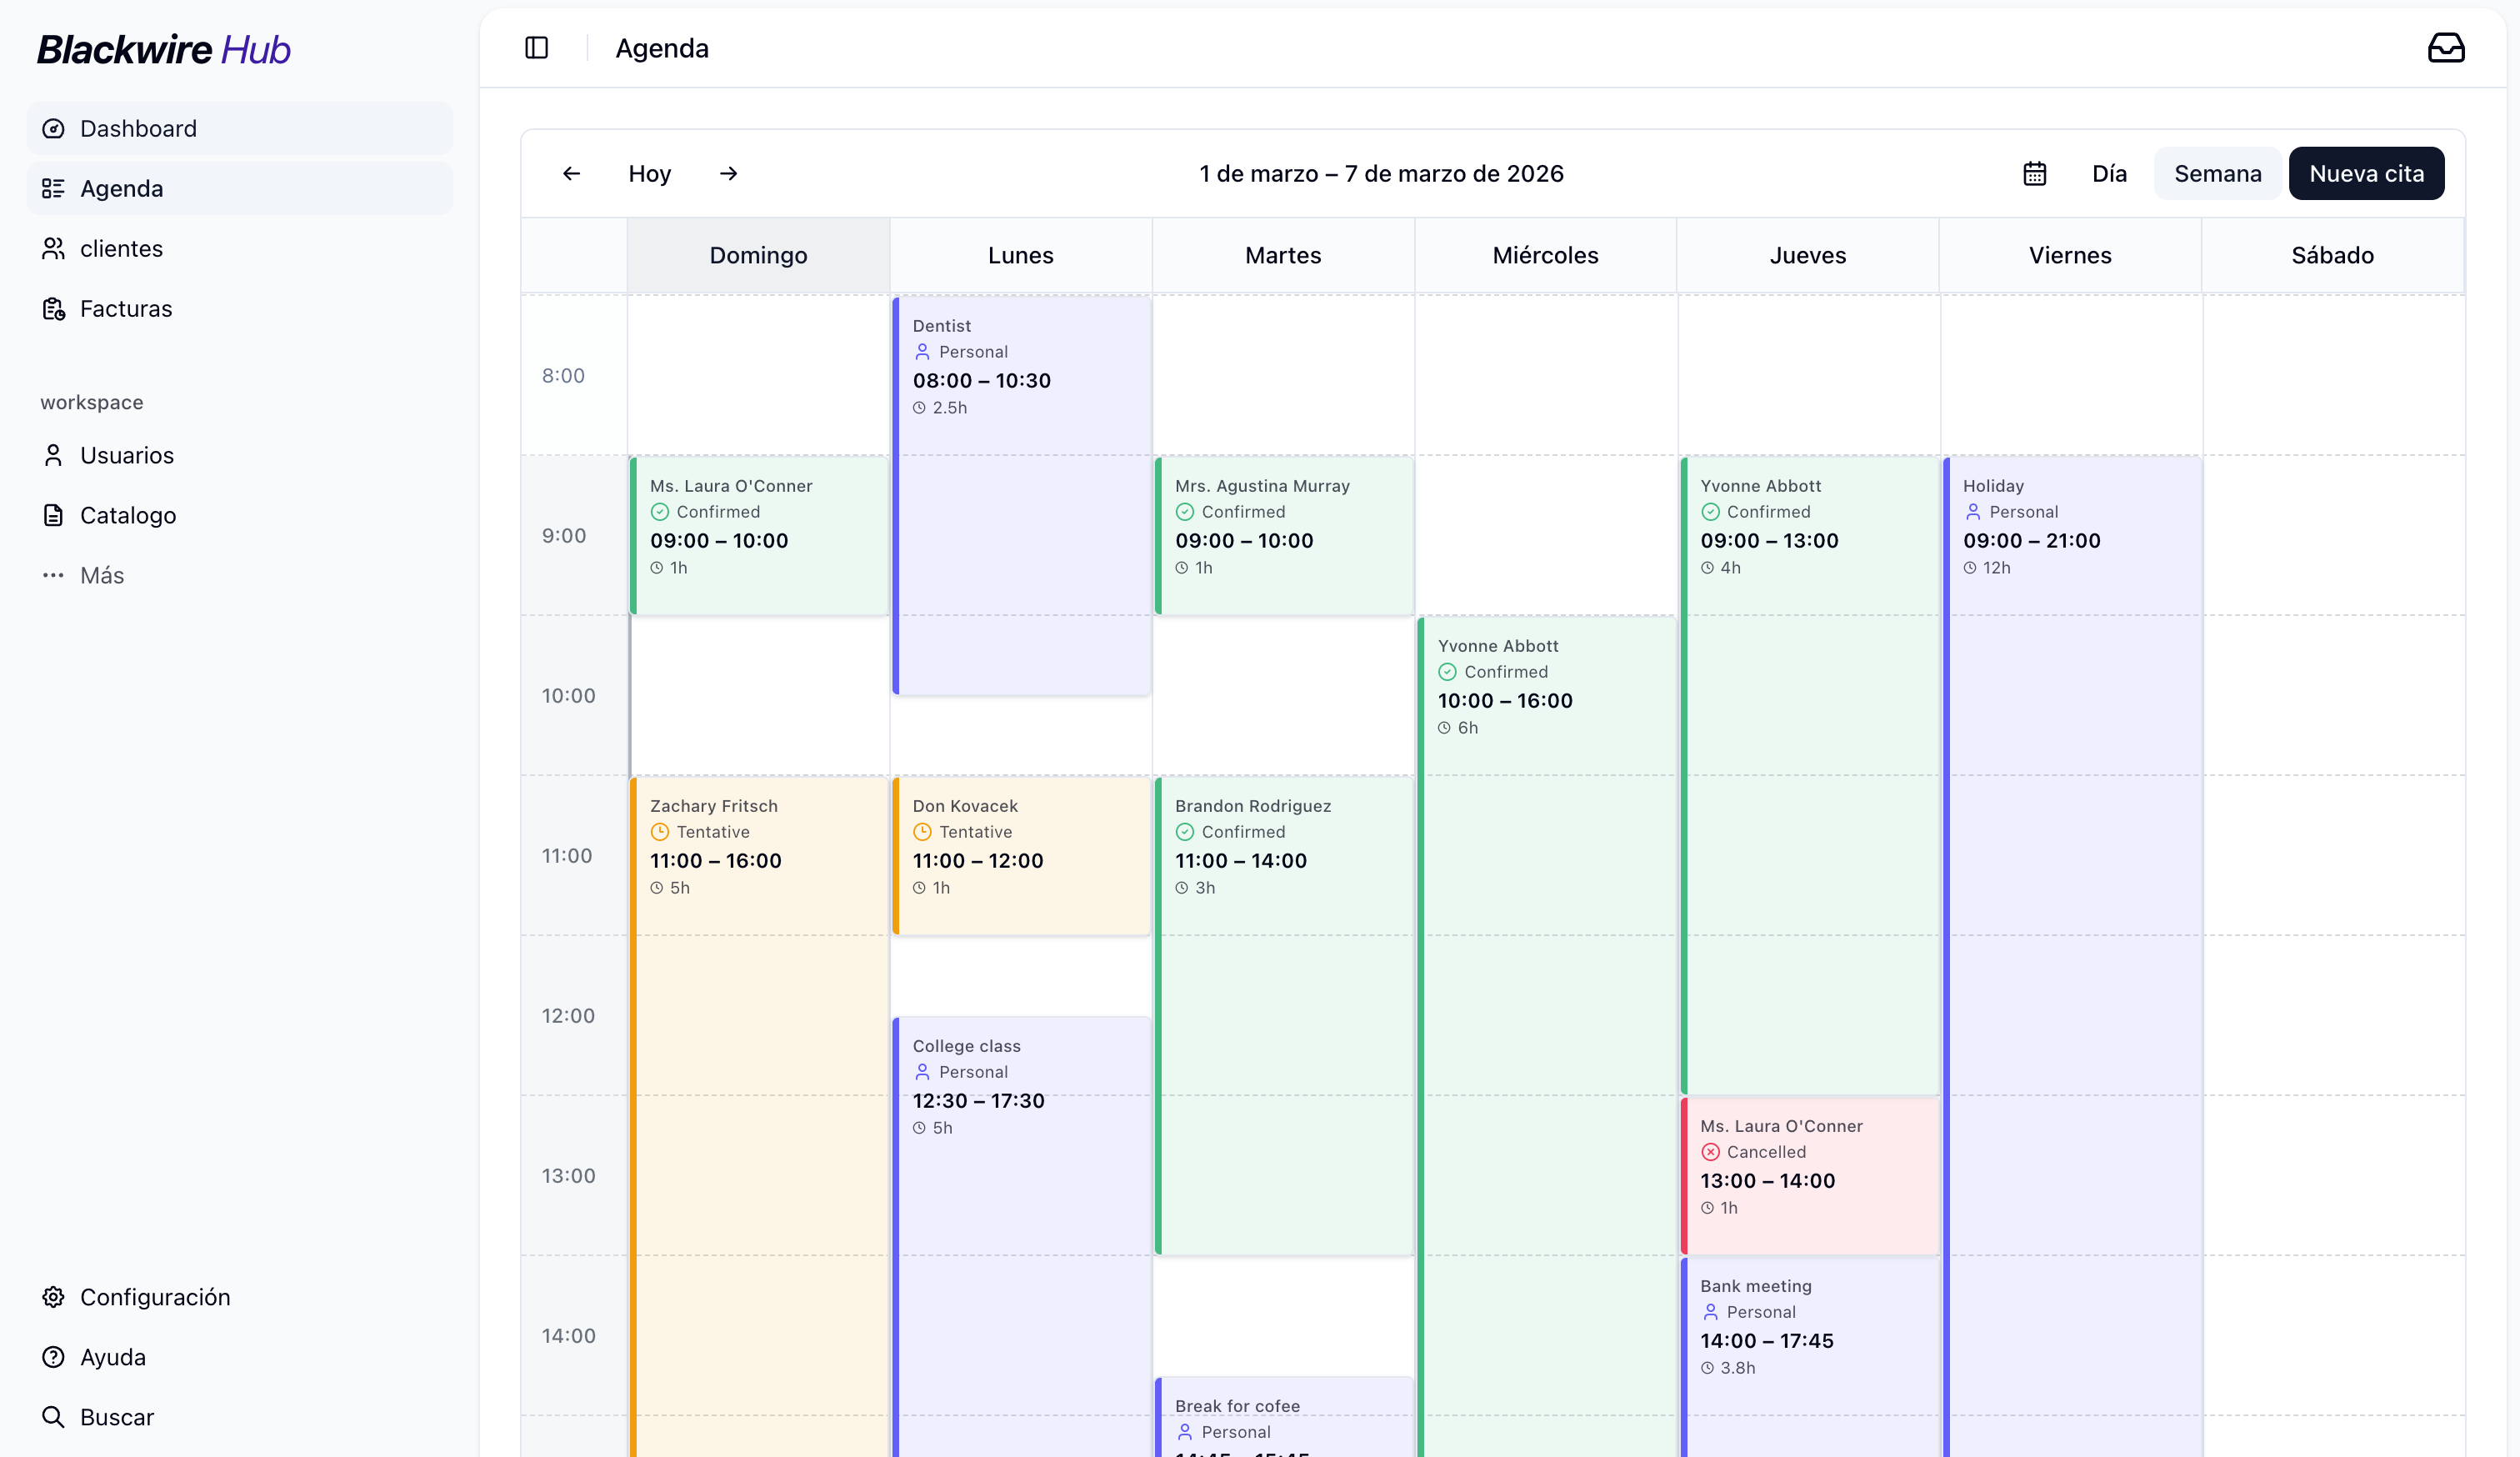
Task: Click the Usuarios icon under workspace
Action: 53,455
